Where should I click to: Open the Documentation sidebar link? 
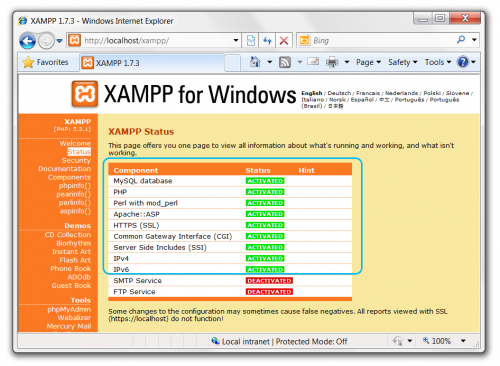click(x=64, y=169)
